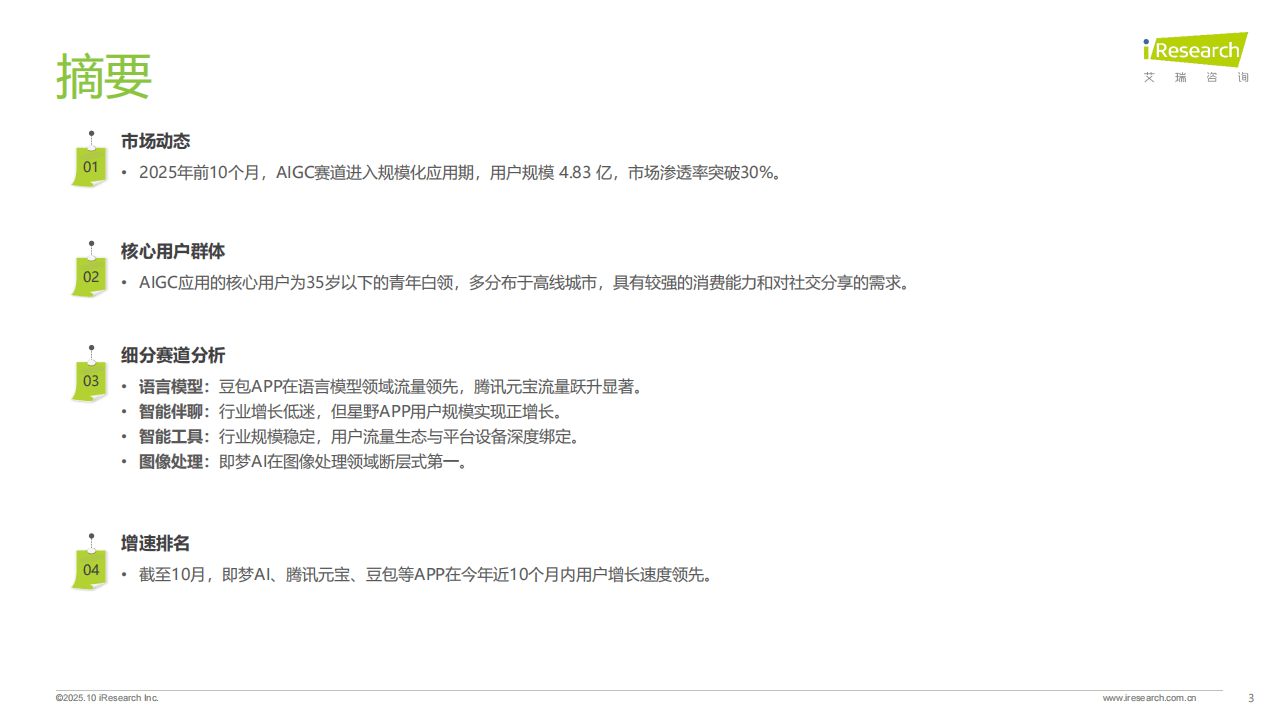Click the 艾瑞咨询 text under the logo
The image size is (1280, 720).
(x=1197, y=78)
